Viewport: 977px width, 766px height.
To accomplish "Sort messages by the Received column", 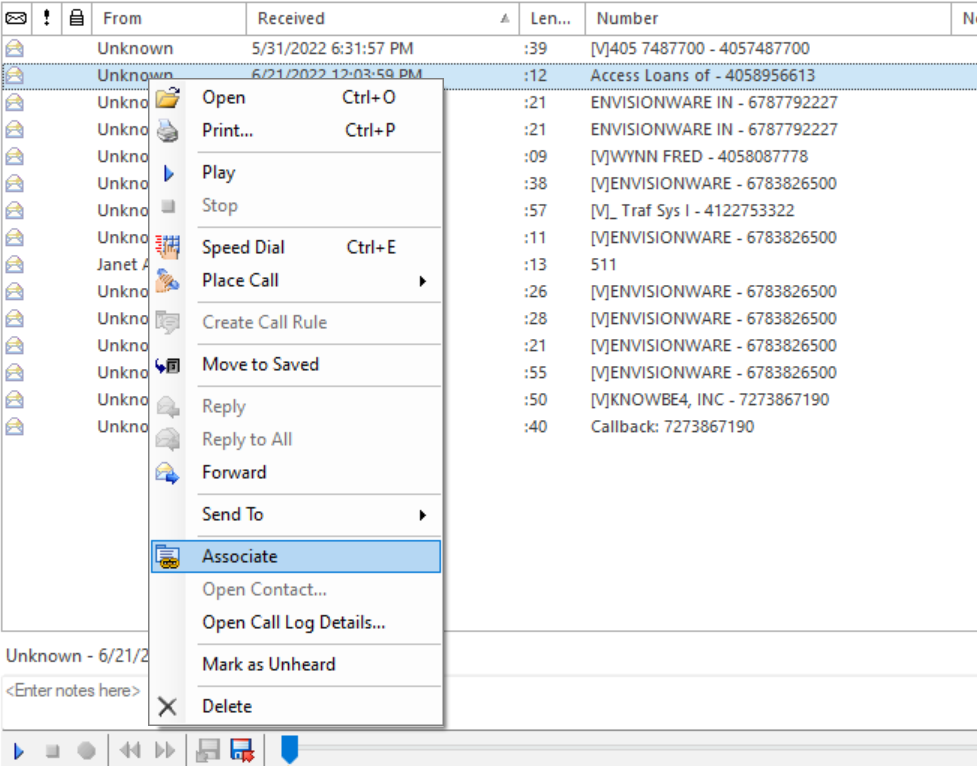I will [380, 18].
